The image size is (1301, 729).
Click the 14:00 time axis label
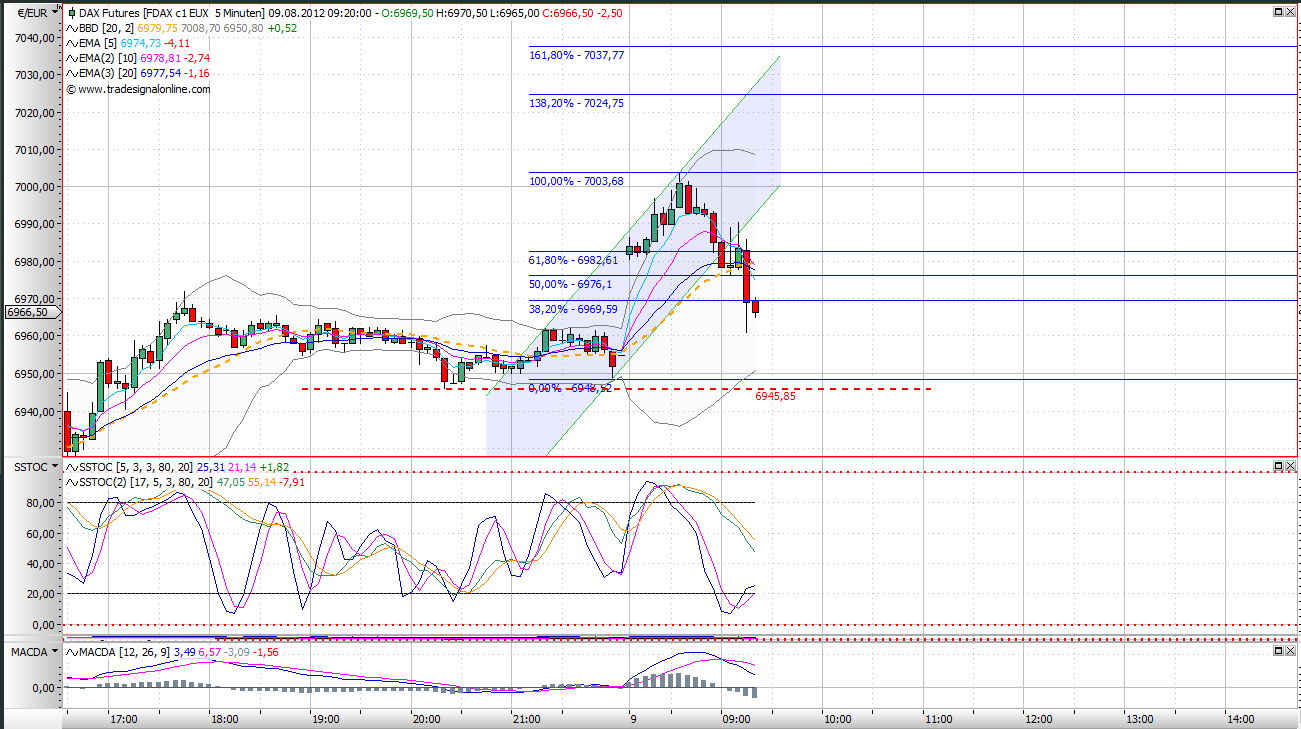coord(1240,719)
